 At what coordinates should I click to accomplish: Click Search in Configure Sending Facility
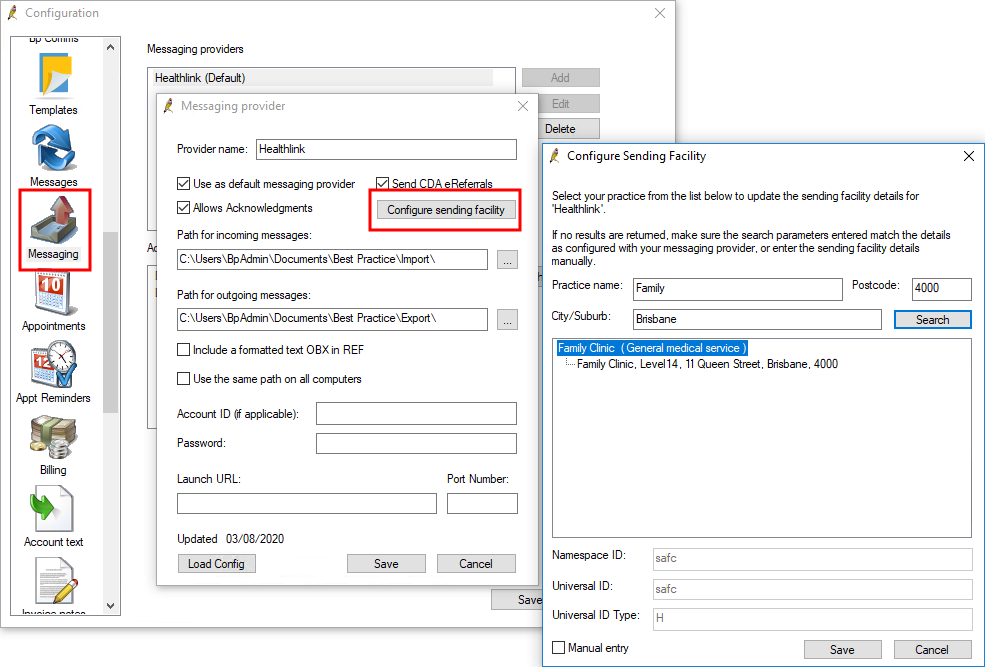coord(932,320)
